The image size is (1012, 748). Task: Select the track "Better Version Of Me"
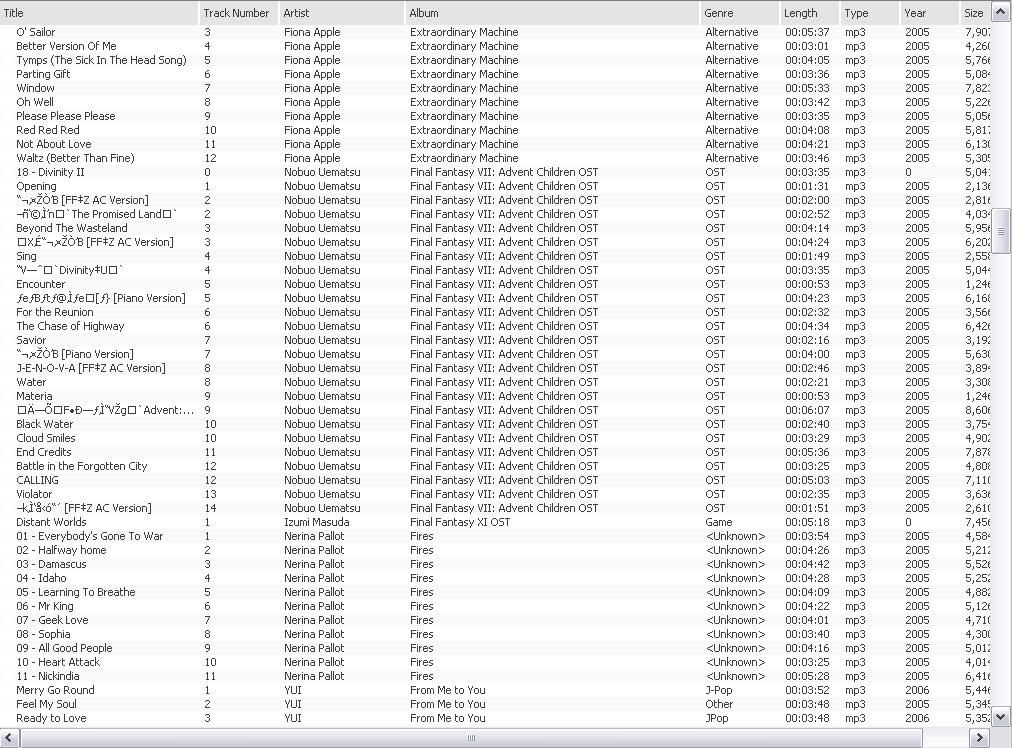tap(66, 46)
